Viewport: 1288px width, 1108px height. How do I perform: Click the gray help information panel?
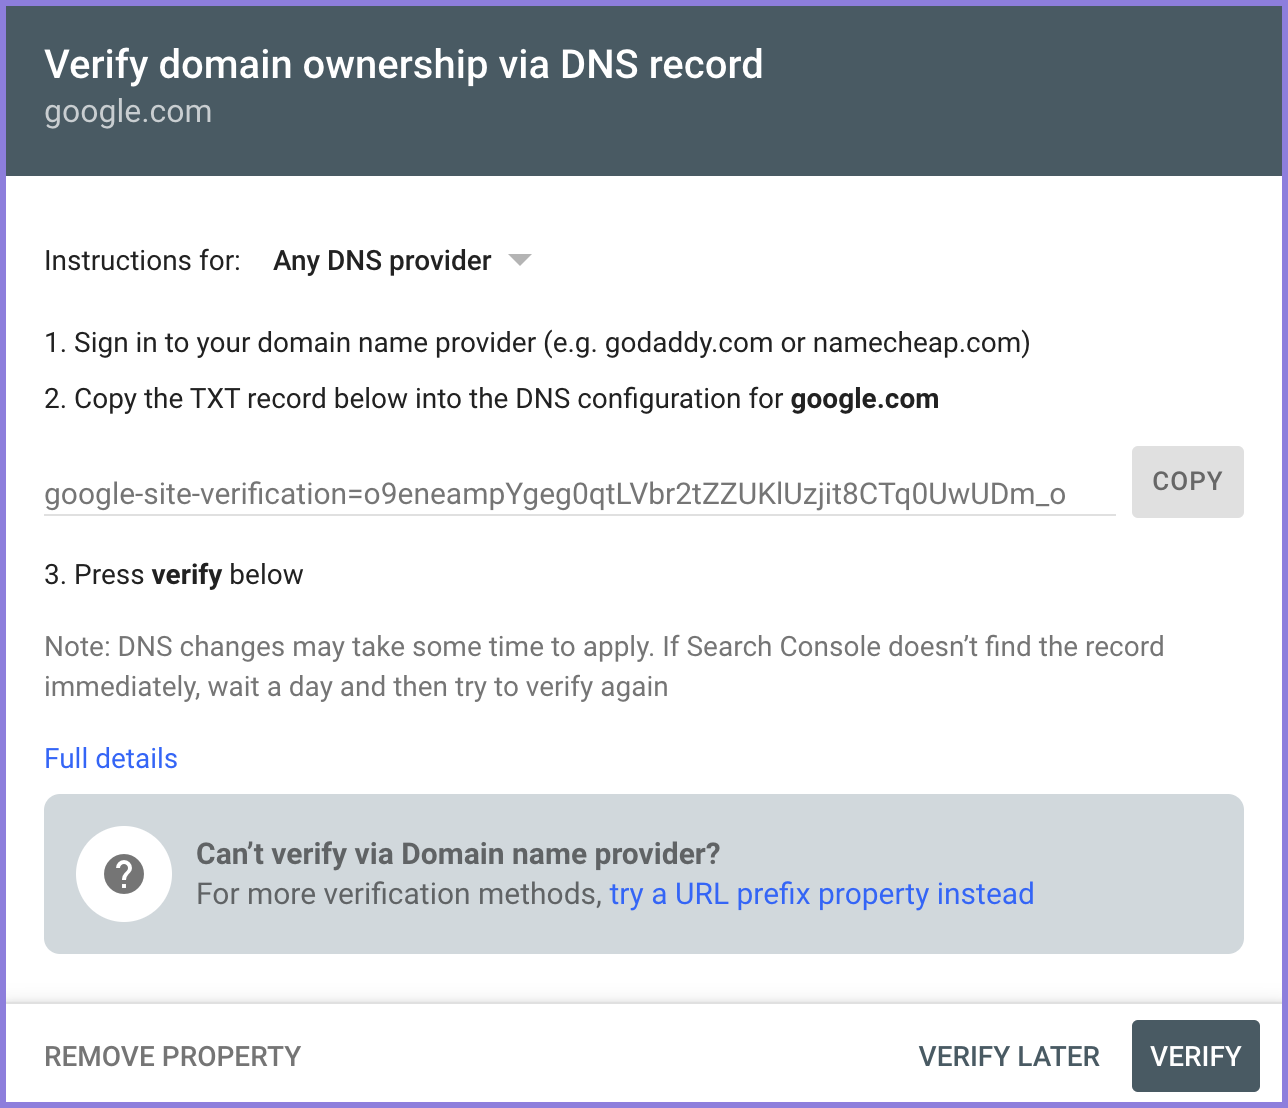pos(643,873)
